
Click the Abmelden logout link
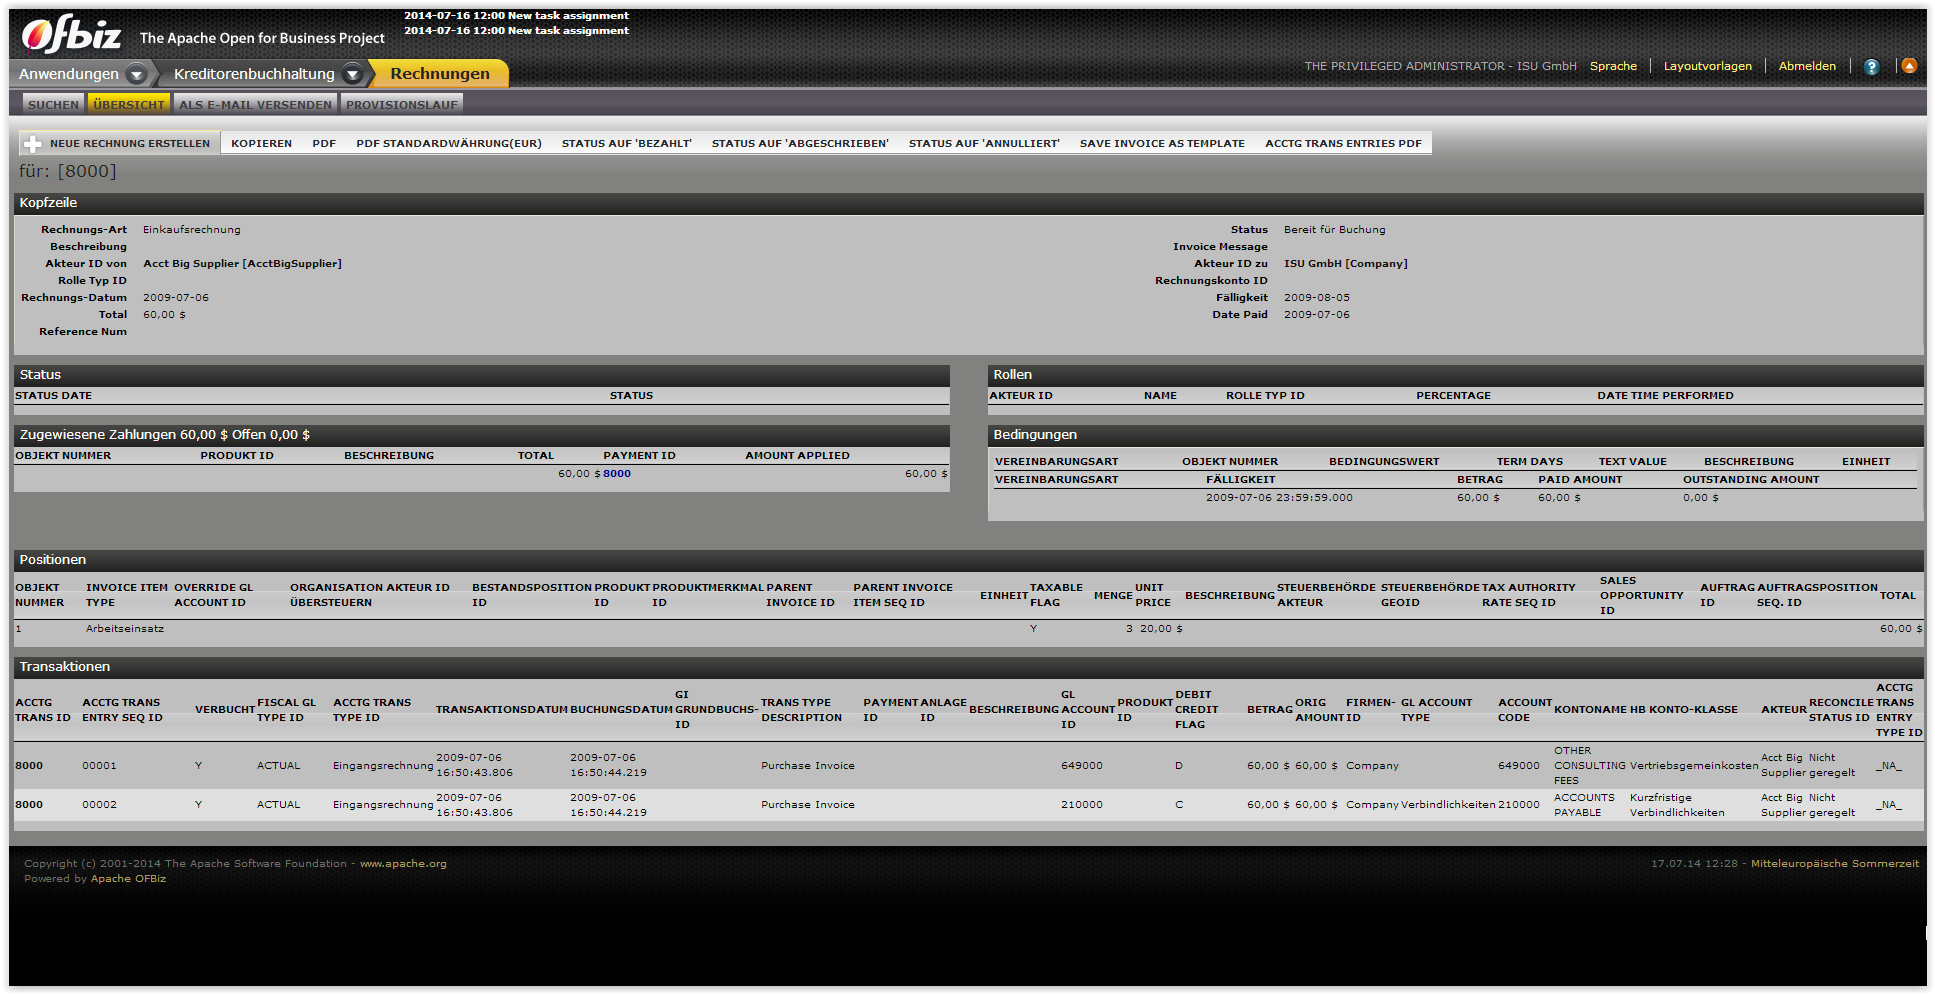pyautogui.click(x=1806, y=66)
